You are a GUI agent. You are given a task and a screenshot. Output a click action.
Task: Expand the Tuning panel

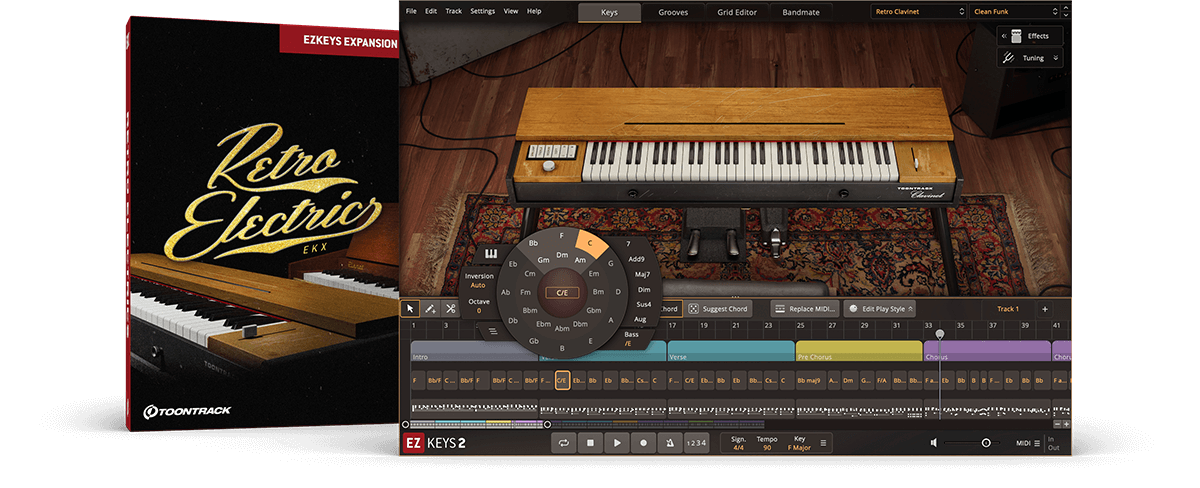coord(1030,58)
